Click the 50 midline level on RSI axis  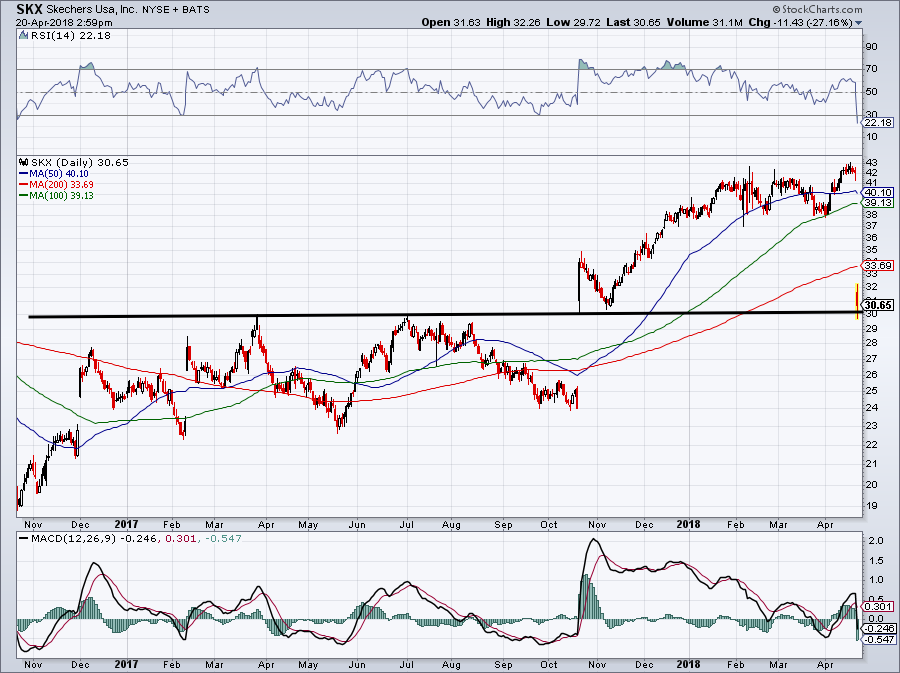(871, 92)
